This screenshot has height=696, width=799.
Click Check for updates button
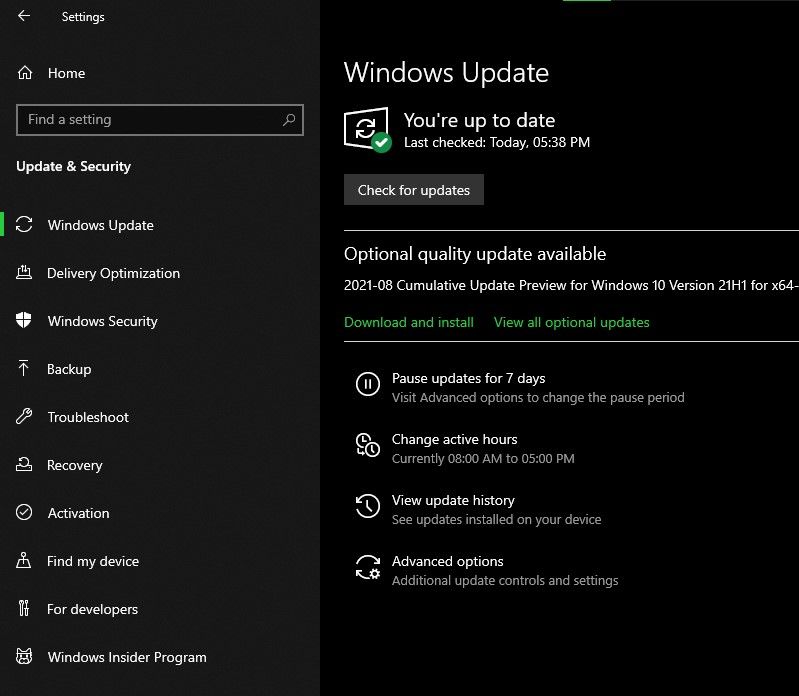(x=414, y=190)
